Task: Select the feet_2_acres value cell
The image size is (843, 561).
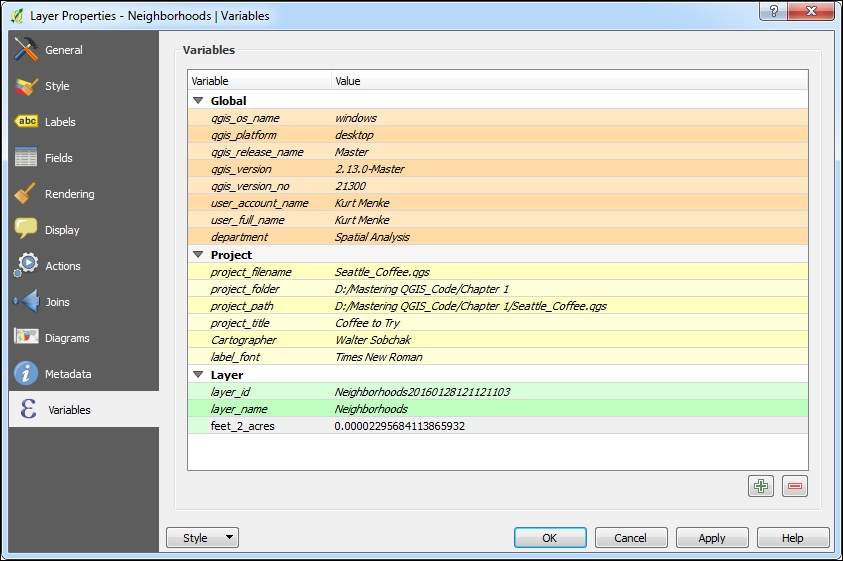Action: [400, 426]
